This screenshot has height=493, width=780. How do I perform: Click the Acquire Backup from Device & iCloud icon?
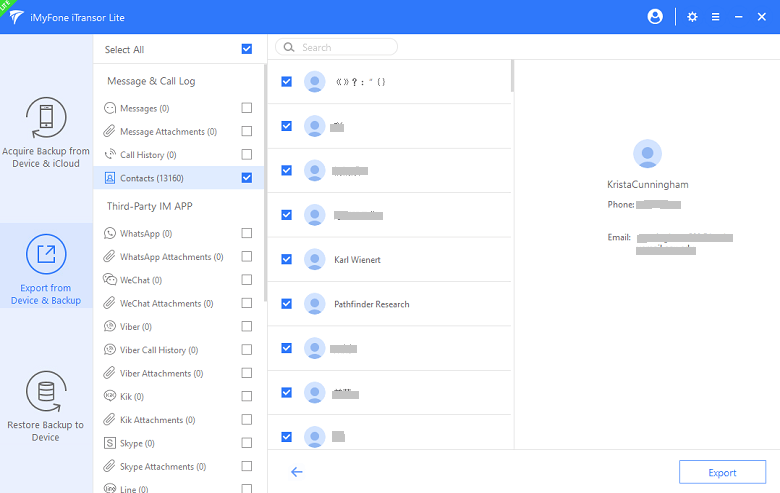46,118
